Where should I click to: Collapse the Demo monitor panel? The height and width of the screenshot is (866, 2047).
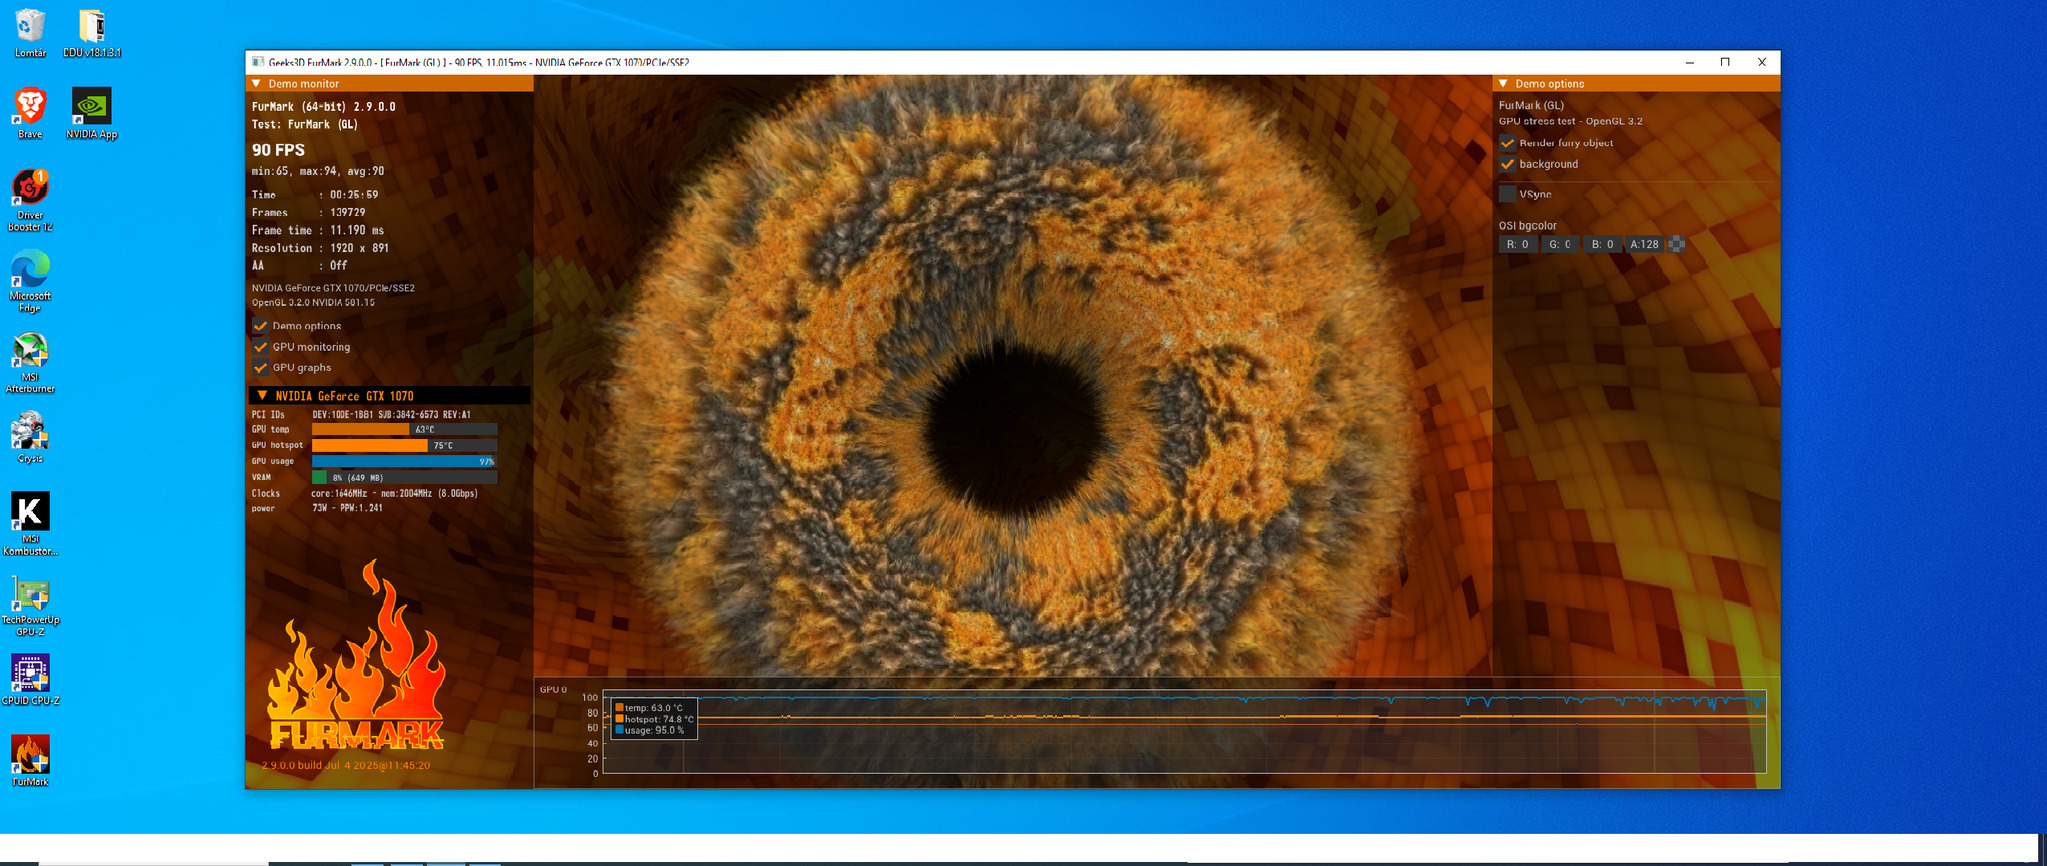point(257,84)
